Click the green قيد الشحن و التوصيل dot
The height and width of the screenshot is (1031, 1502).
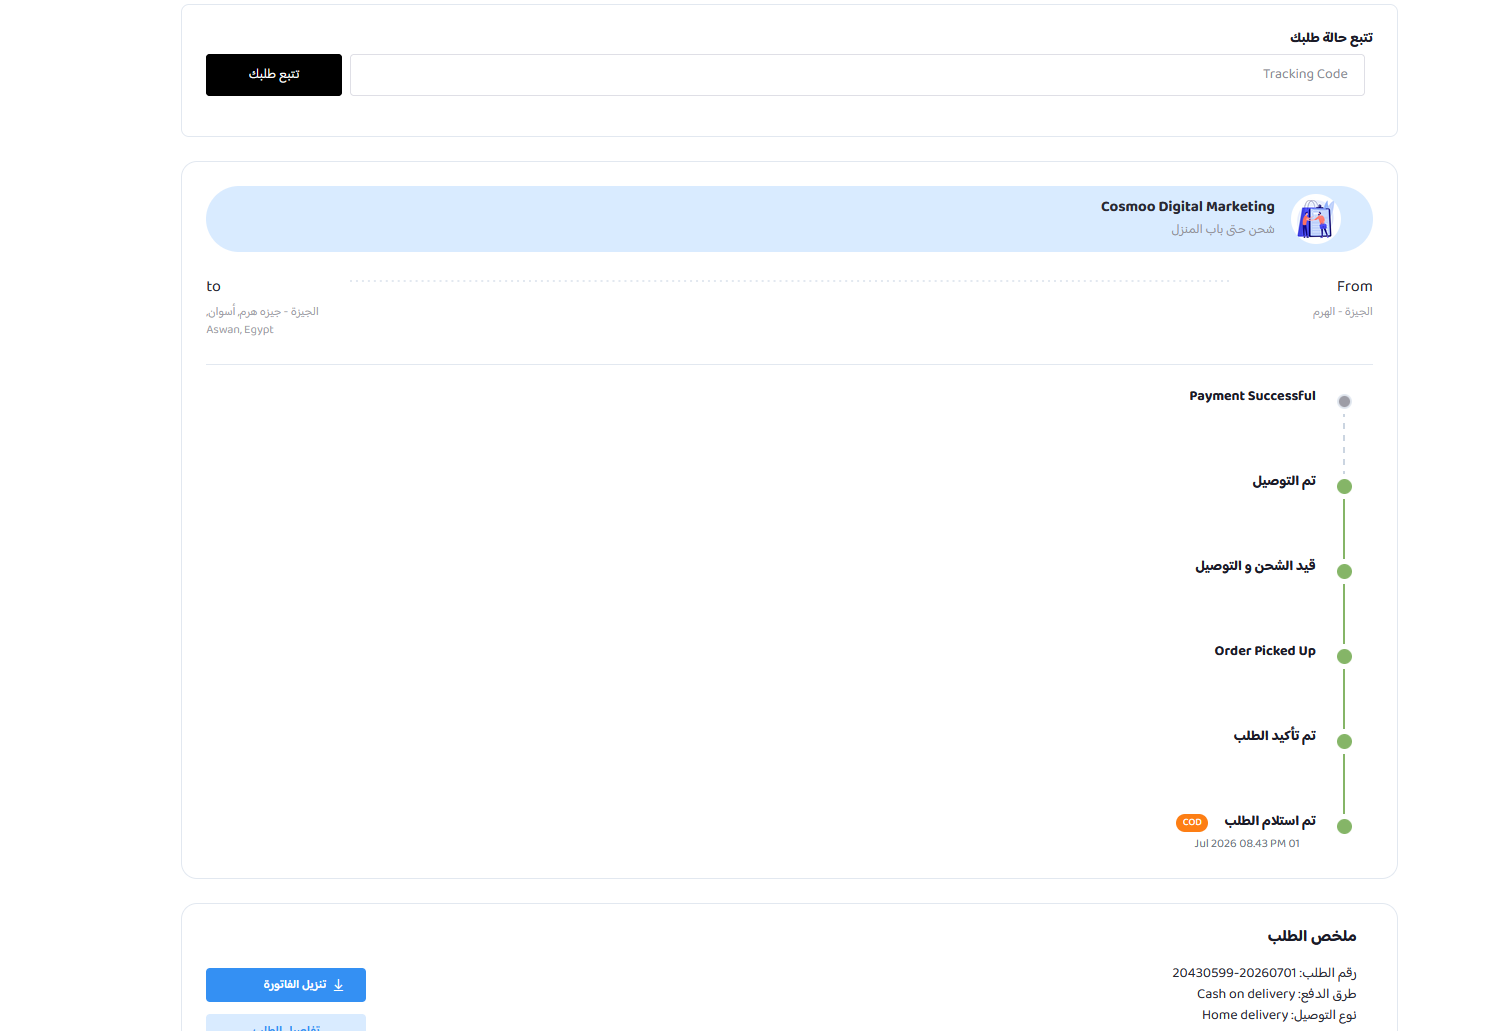(x=1344, y=571)
